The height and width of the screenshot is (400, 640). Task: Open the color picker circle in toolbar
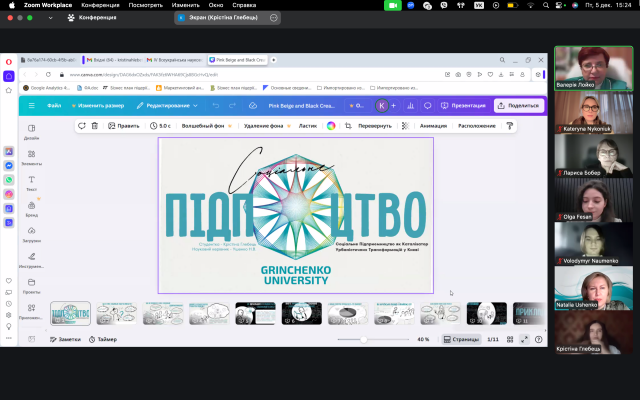(331, 126)
